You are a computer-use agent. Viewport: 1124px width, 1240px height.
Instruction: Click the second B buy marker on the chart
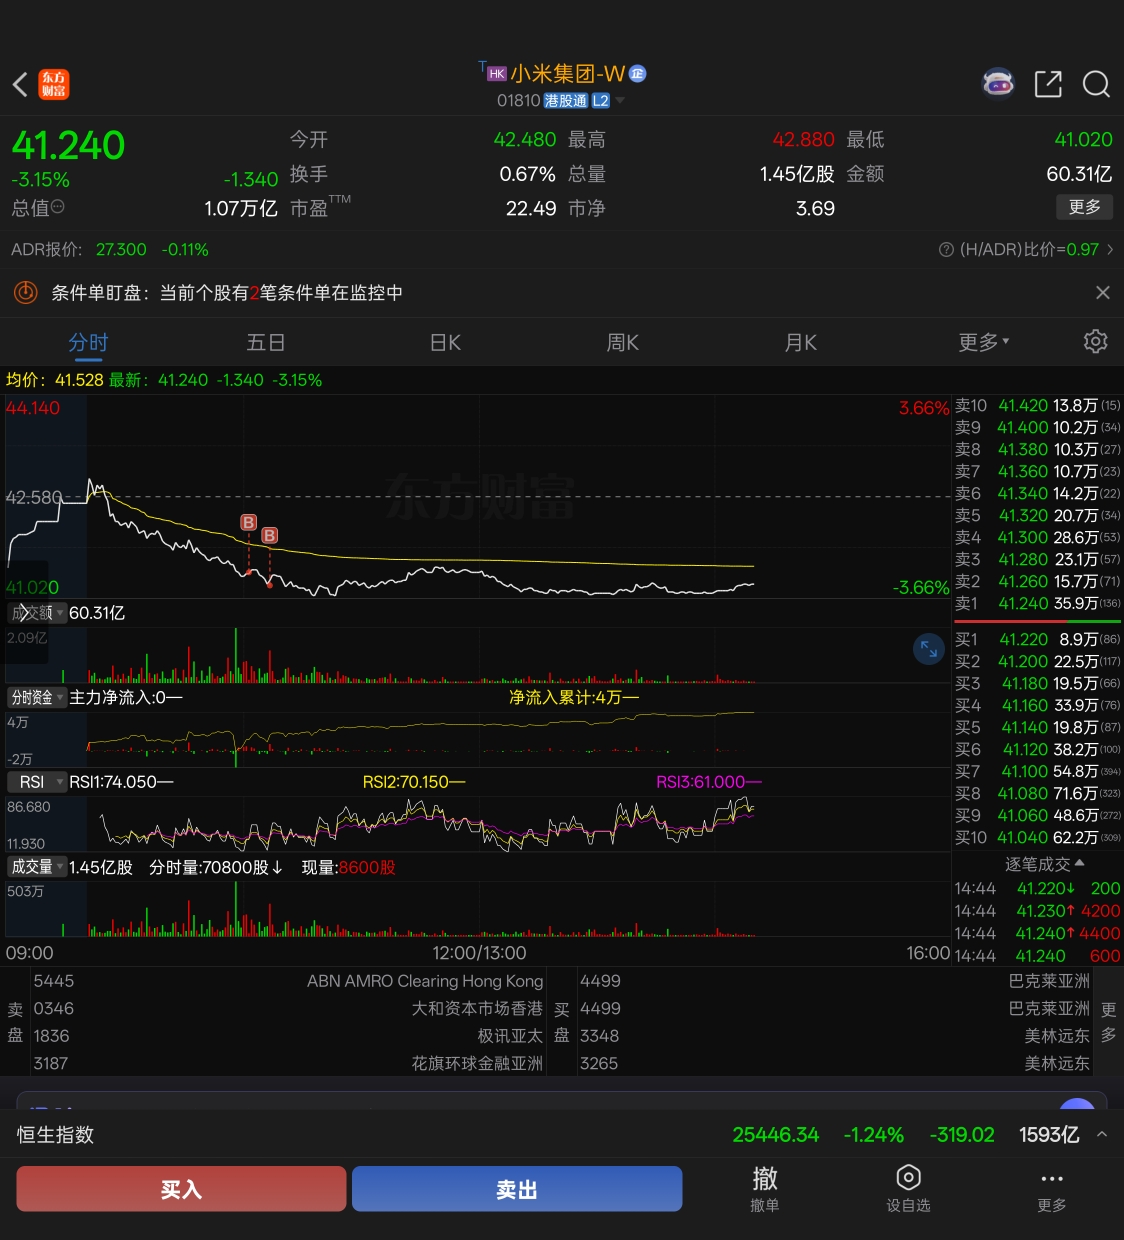(269, 536)
